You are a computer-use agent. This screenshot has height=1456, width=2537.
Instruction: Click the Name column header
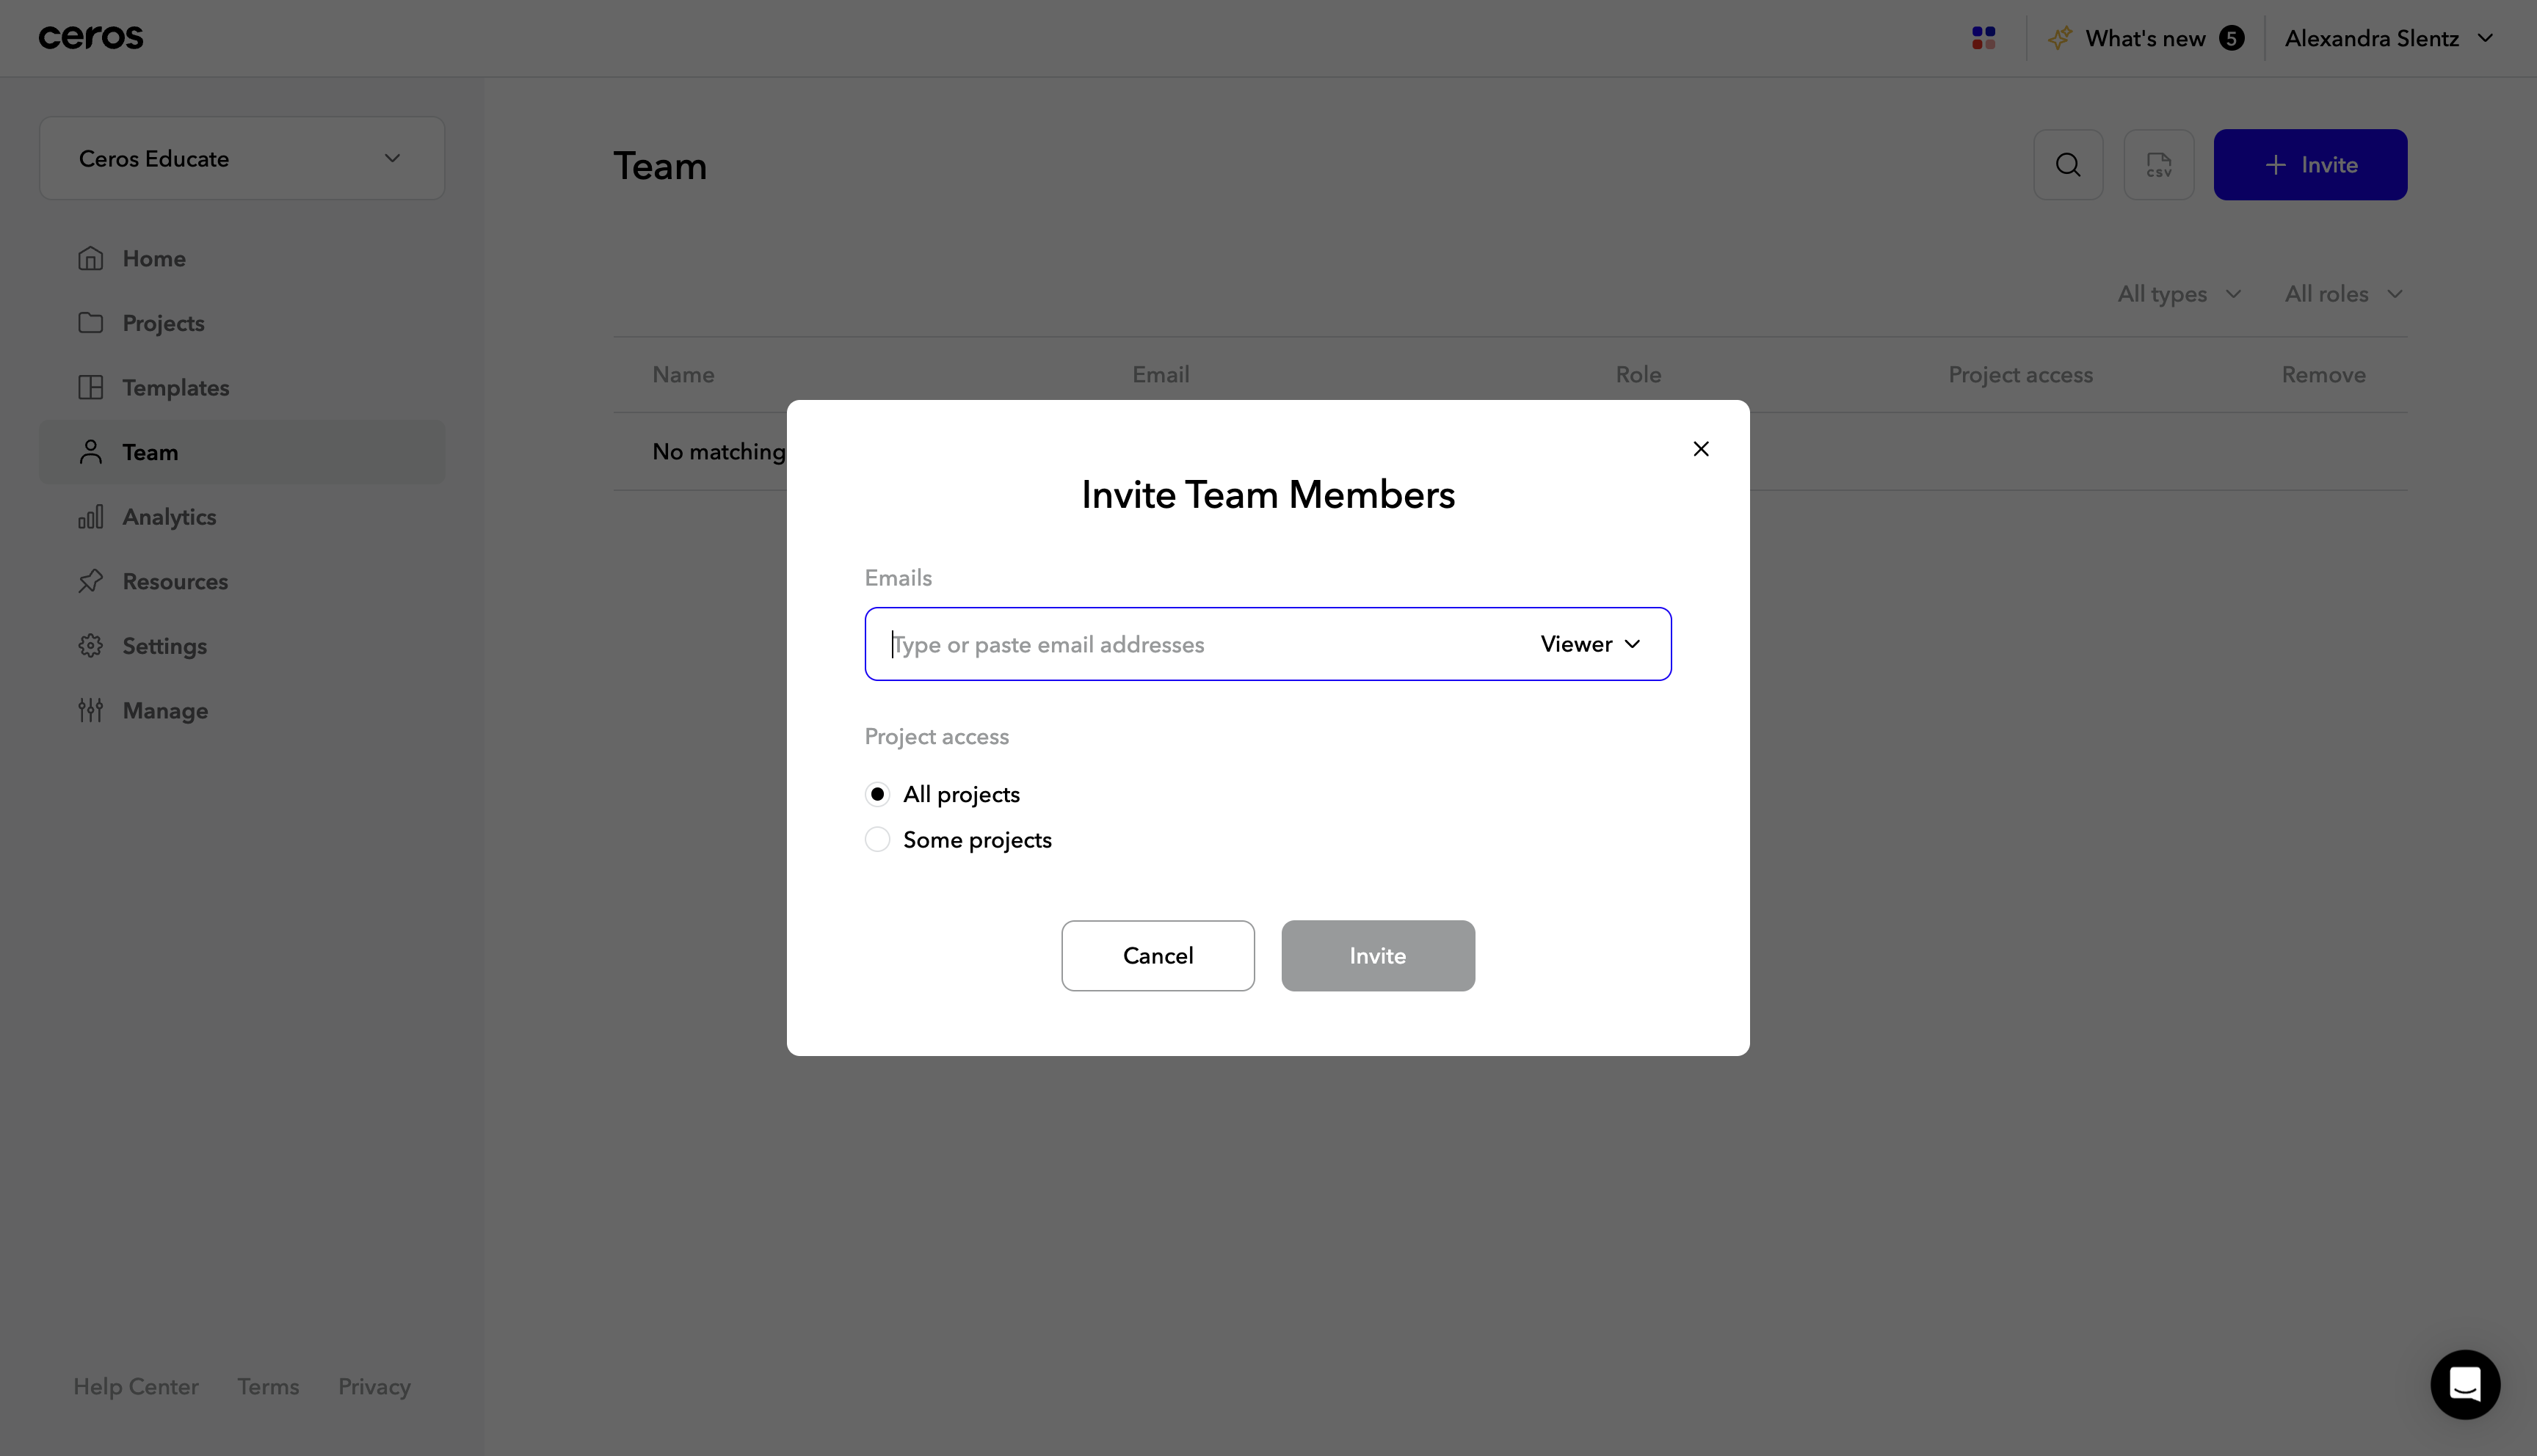tap(683, 375)
